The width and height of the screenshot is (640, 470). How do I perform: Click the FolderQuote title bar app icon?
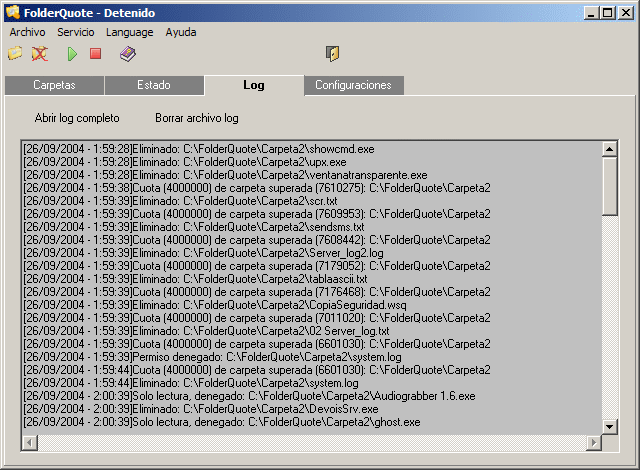13,12
